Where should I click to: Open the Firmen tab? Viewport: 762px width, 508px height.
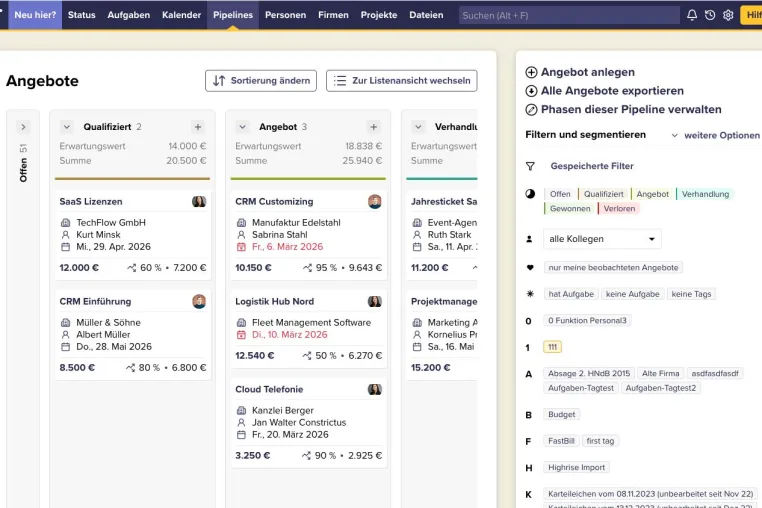click(x=333, y=15)
